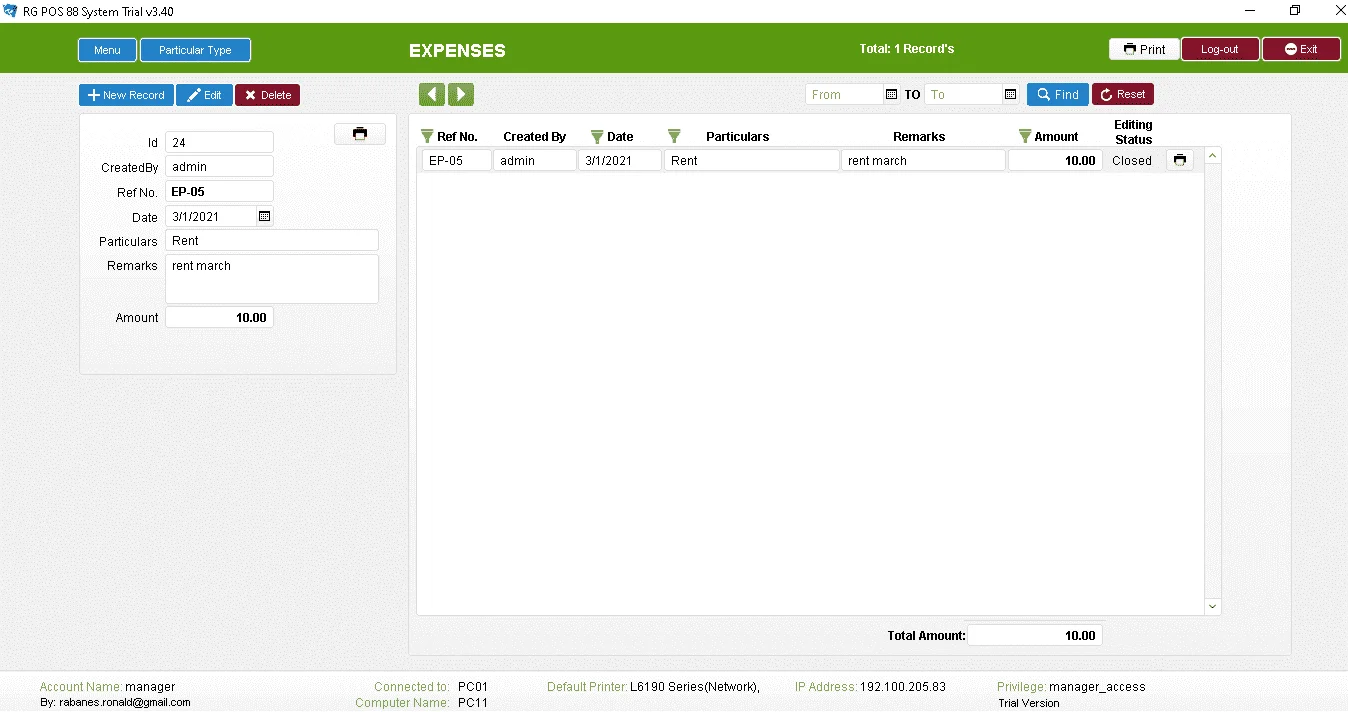The height and width of the screenshot is (712, 1348).
Task: Click the rabanes.ronald@gmail.com text
Action: pyautogui.click(x=125, y=703)
